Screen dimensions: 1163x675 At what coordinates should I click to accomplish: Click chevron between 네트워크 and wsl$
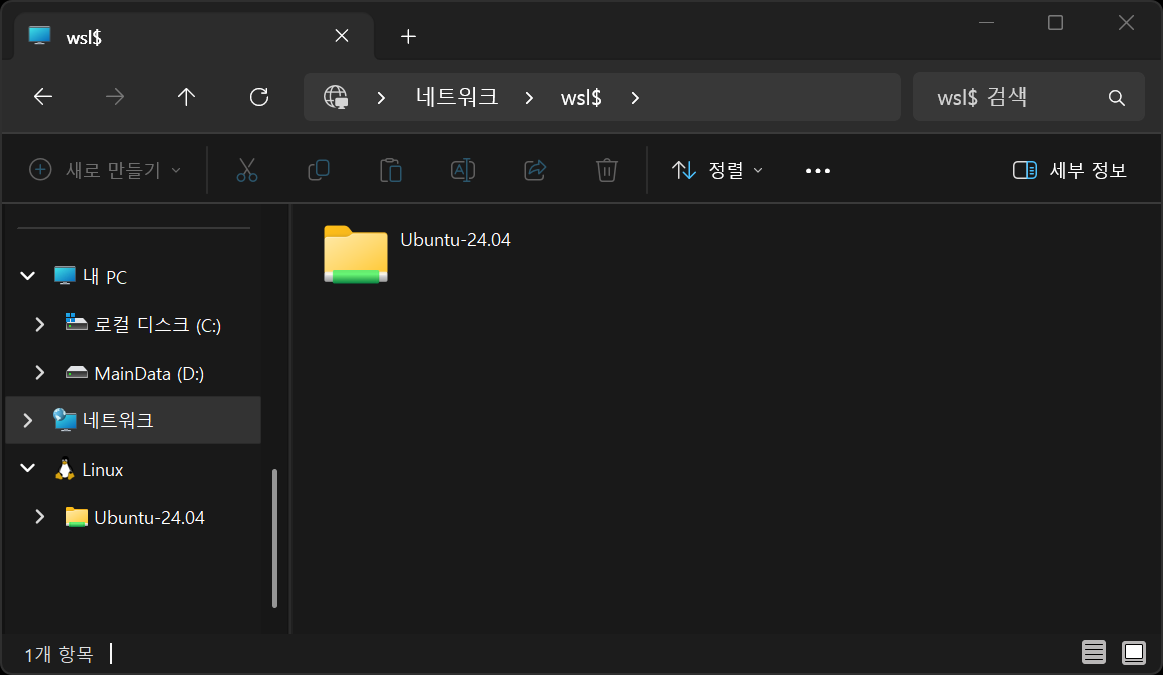[x=529, y=98]
